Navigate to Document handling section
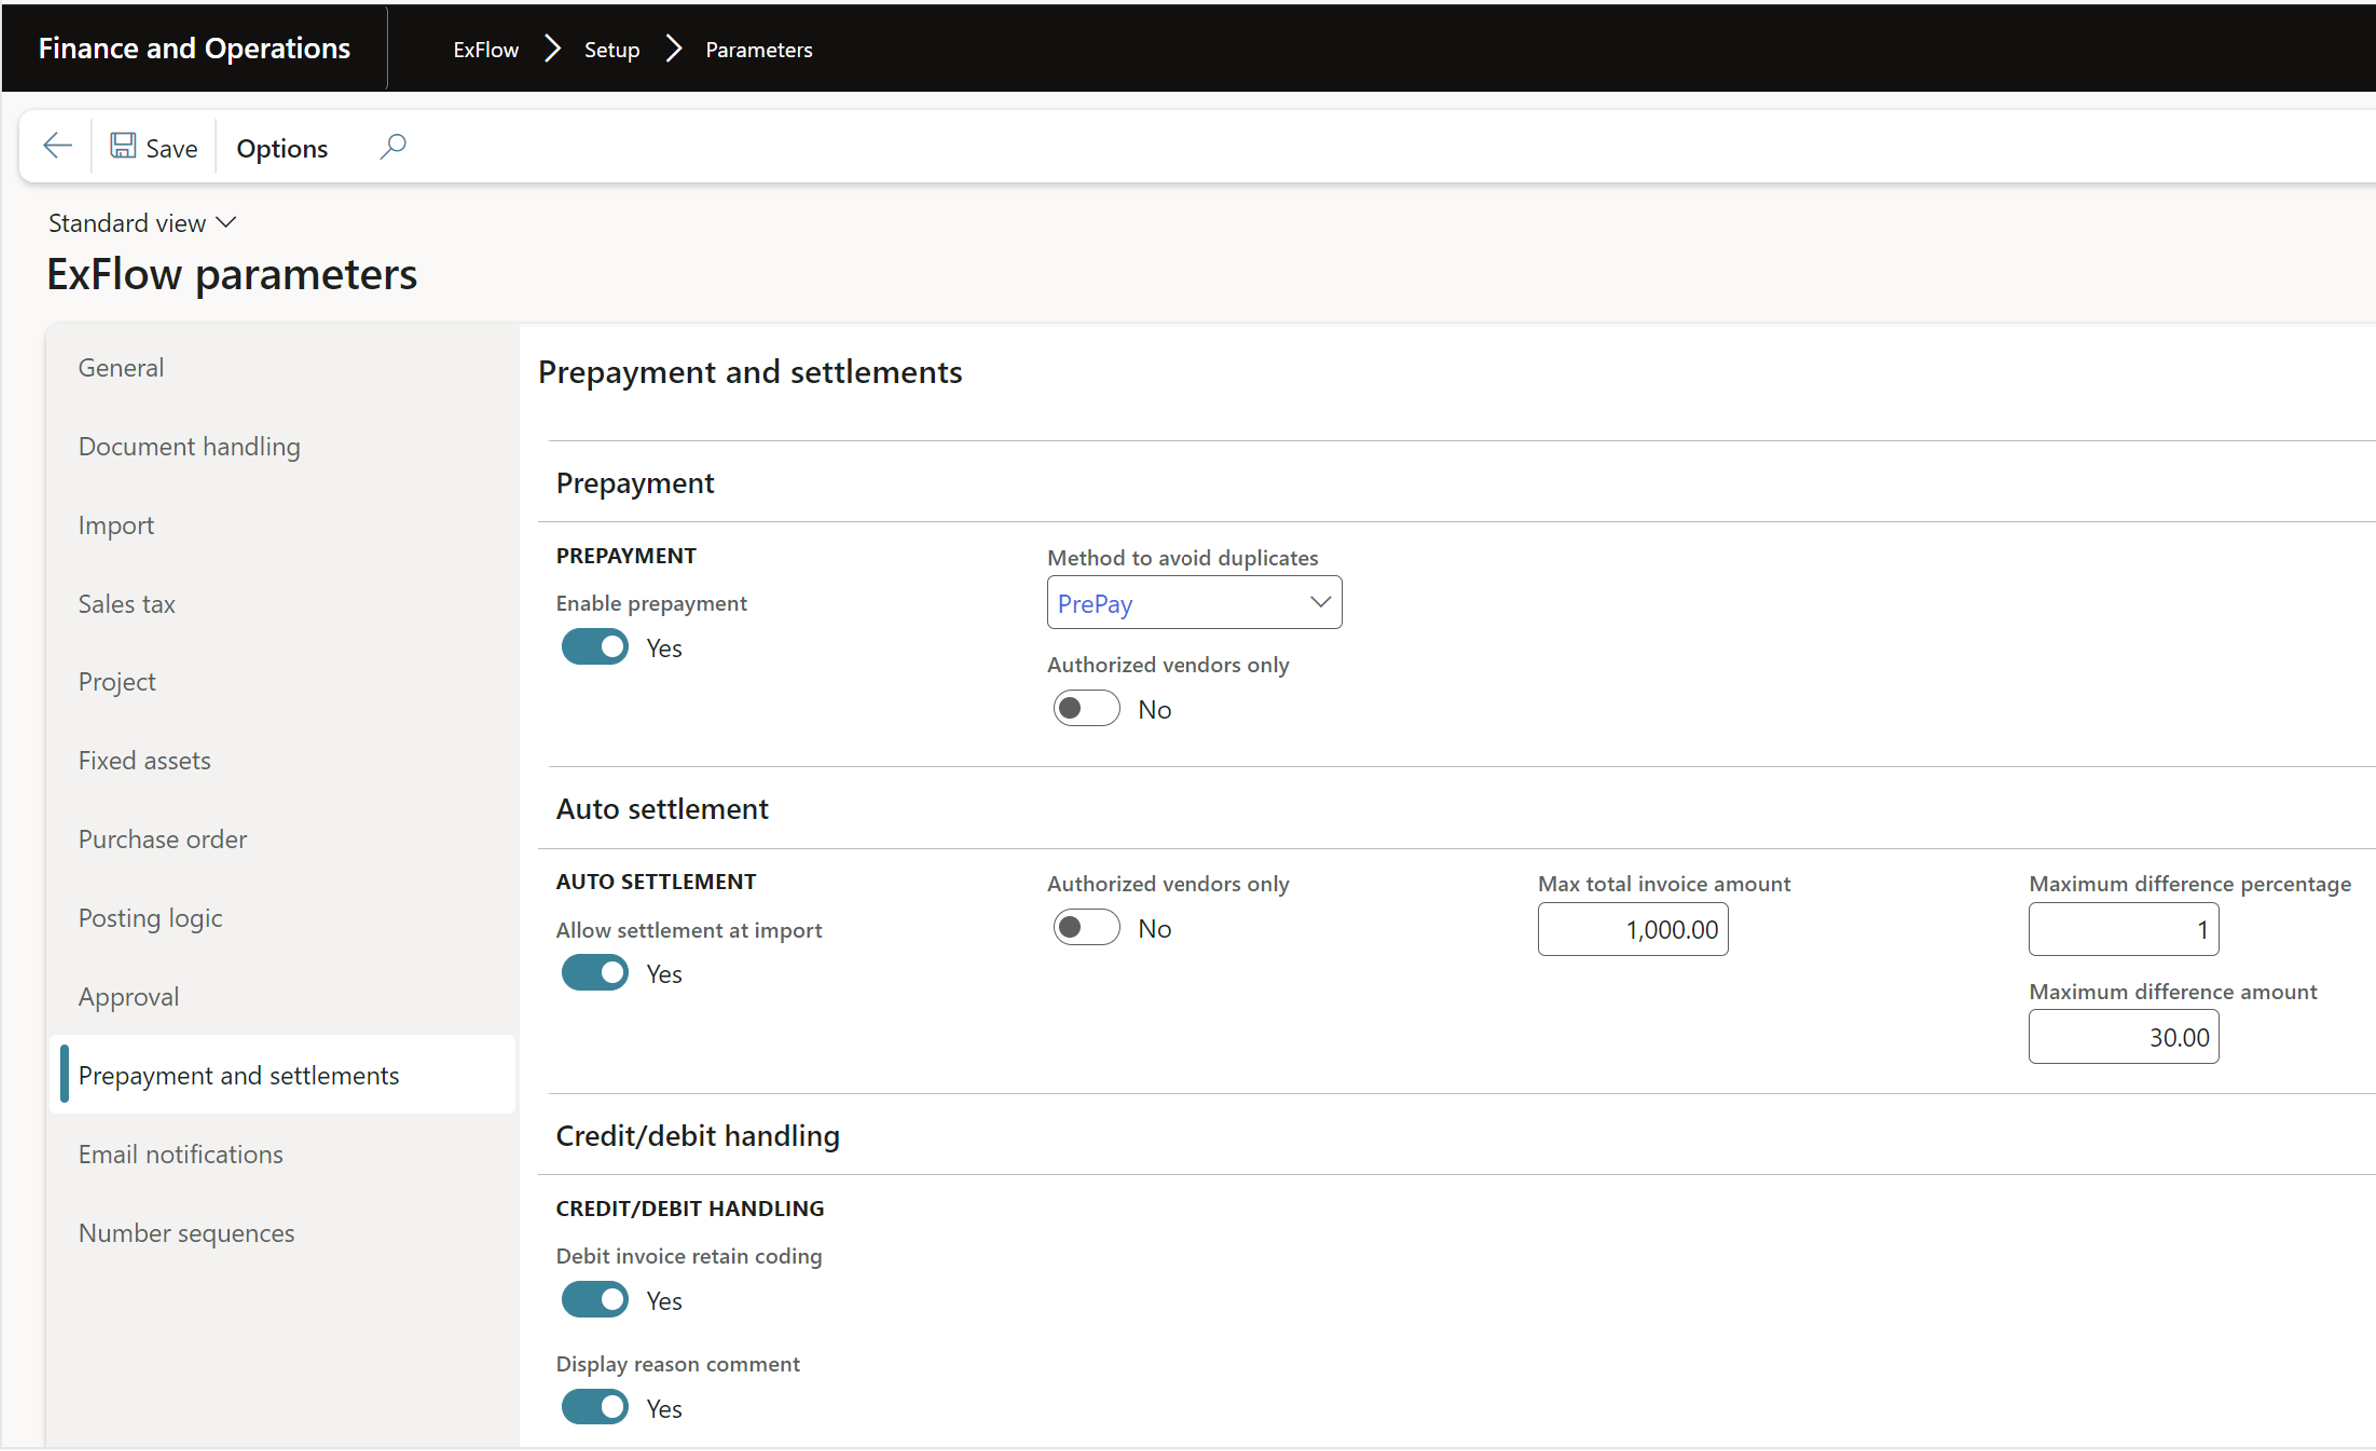 (x=190, y=445)
